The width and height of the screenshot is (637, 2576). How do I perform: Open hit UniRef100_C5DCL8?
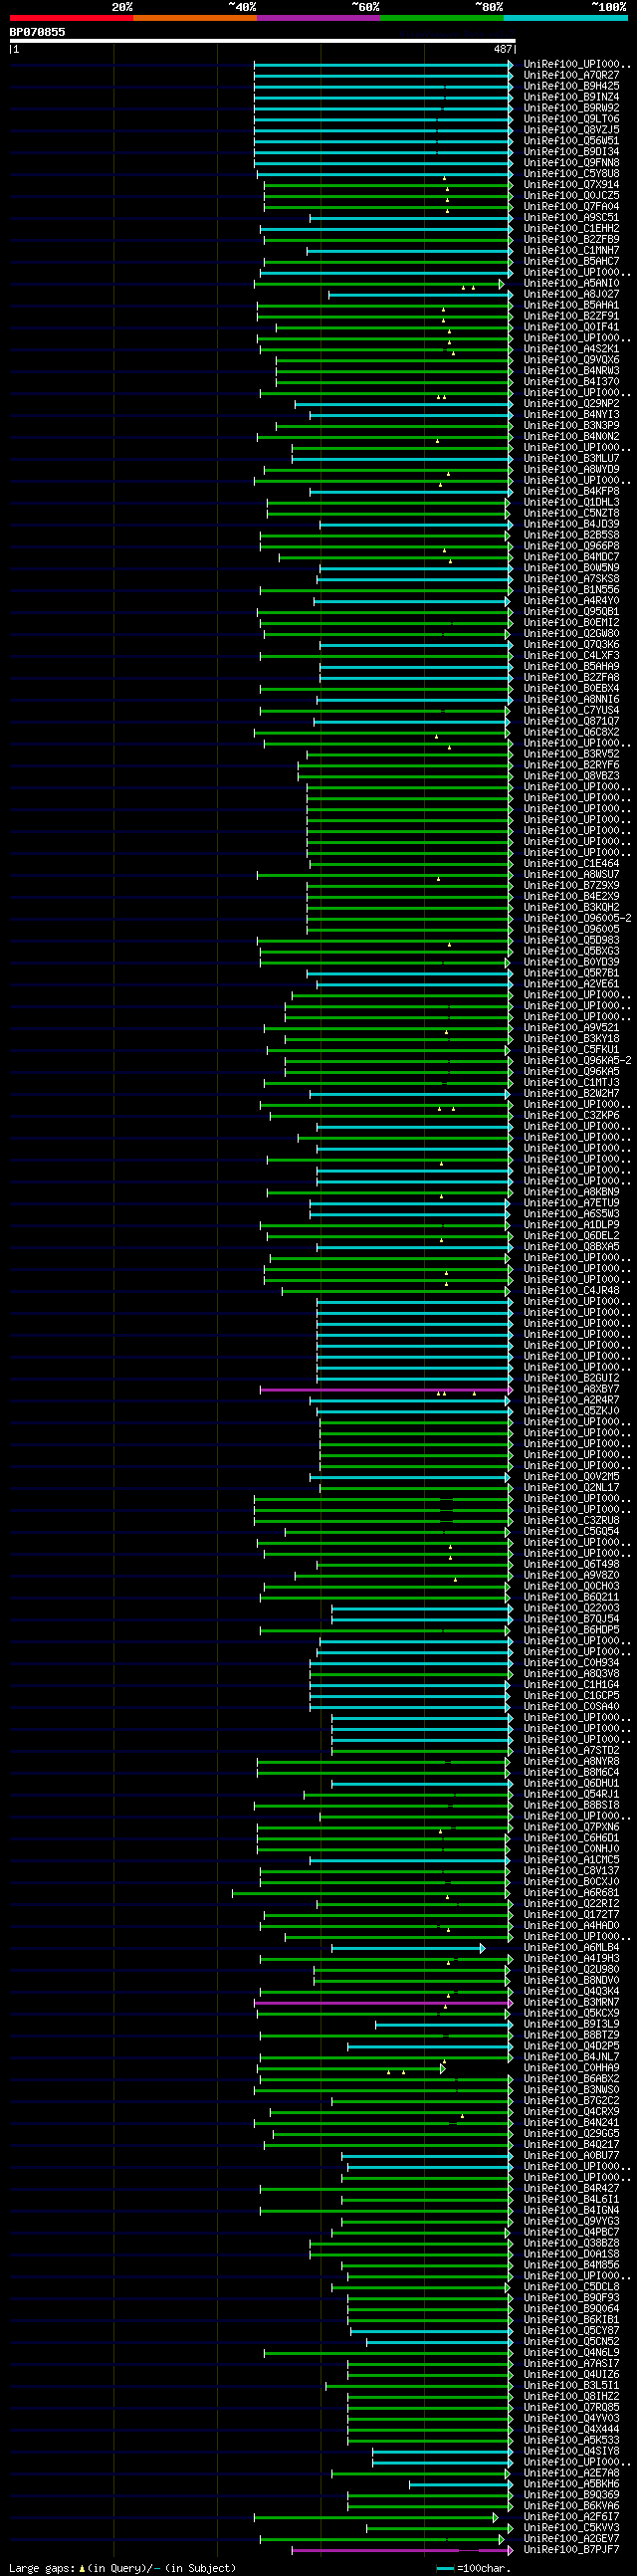(571, 2287)
